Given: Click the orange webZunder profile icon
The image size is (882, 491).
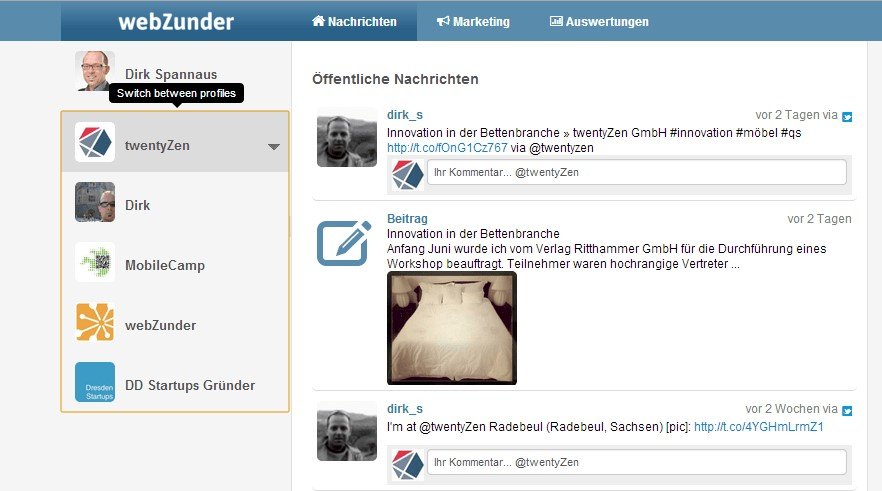Looking at the screenshot, I should click(x=95, y=322).
